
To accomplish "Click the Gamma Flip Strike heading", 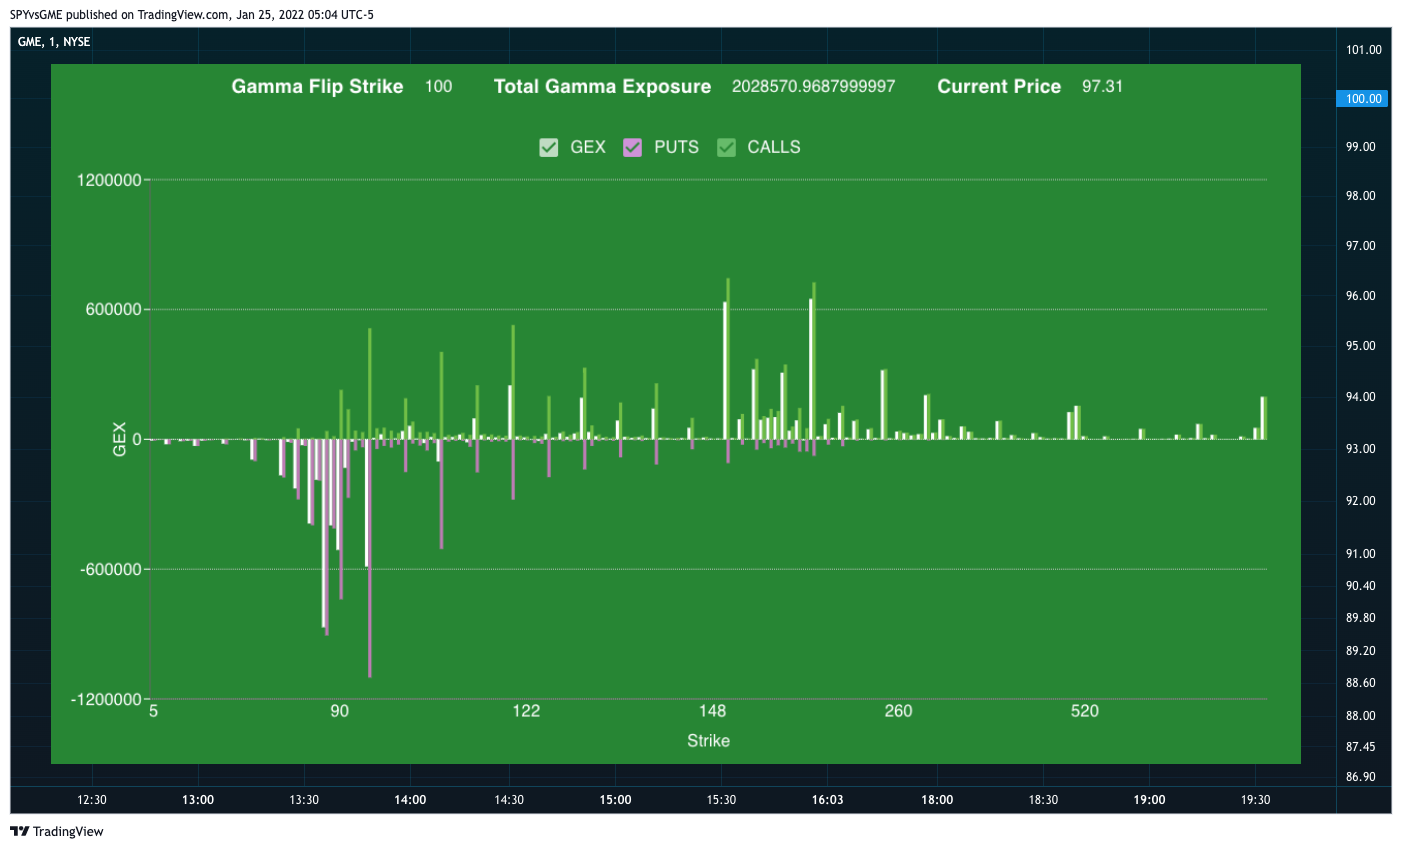I will pos(317,86).
